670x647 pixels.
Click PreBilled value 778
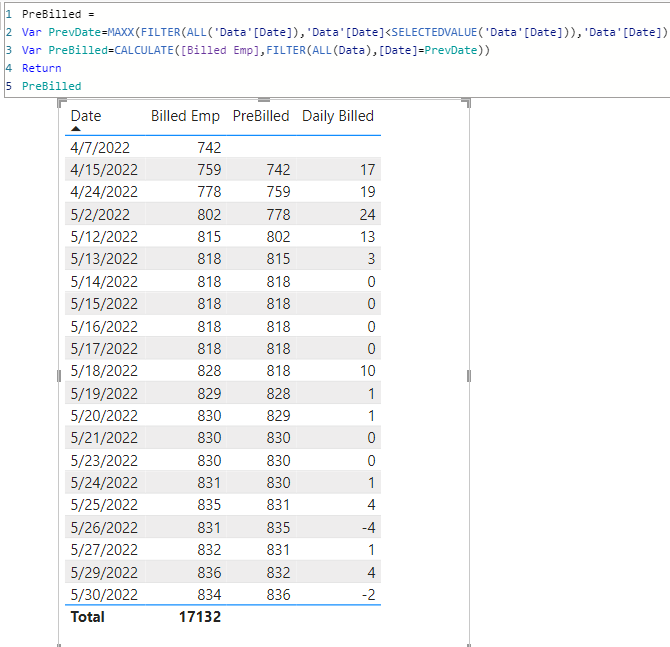click(278, 215)
